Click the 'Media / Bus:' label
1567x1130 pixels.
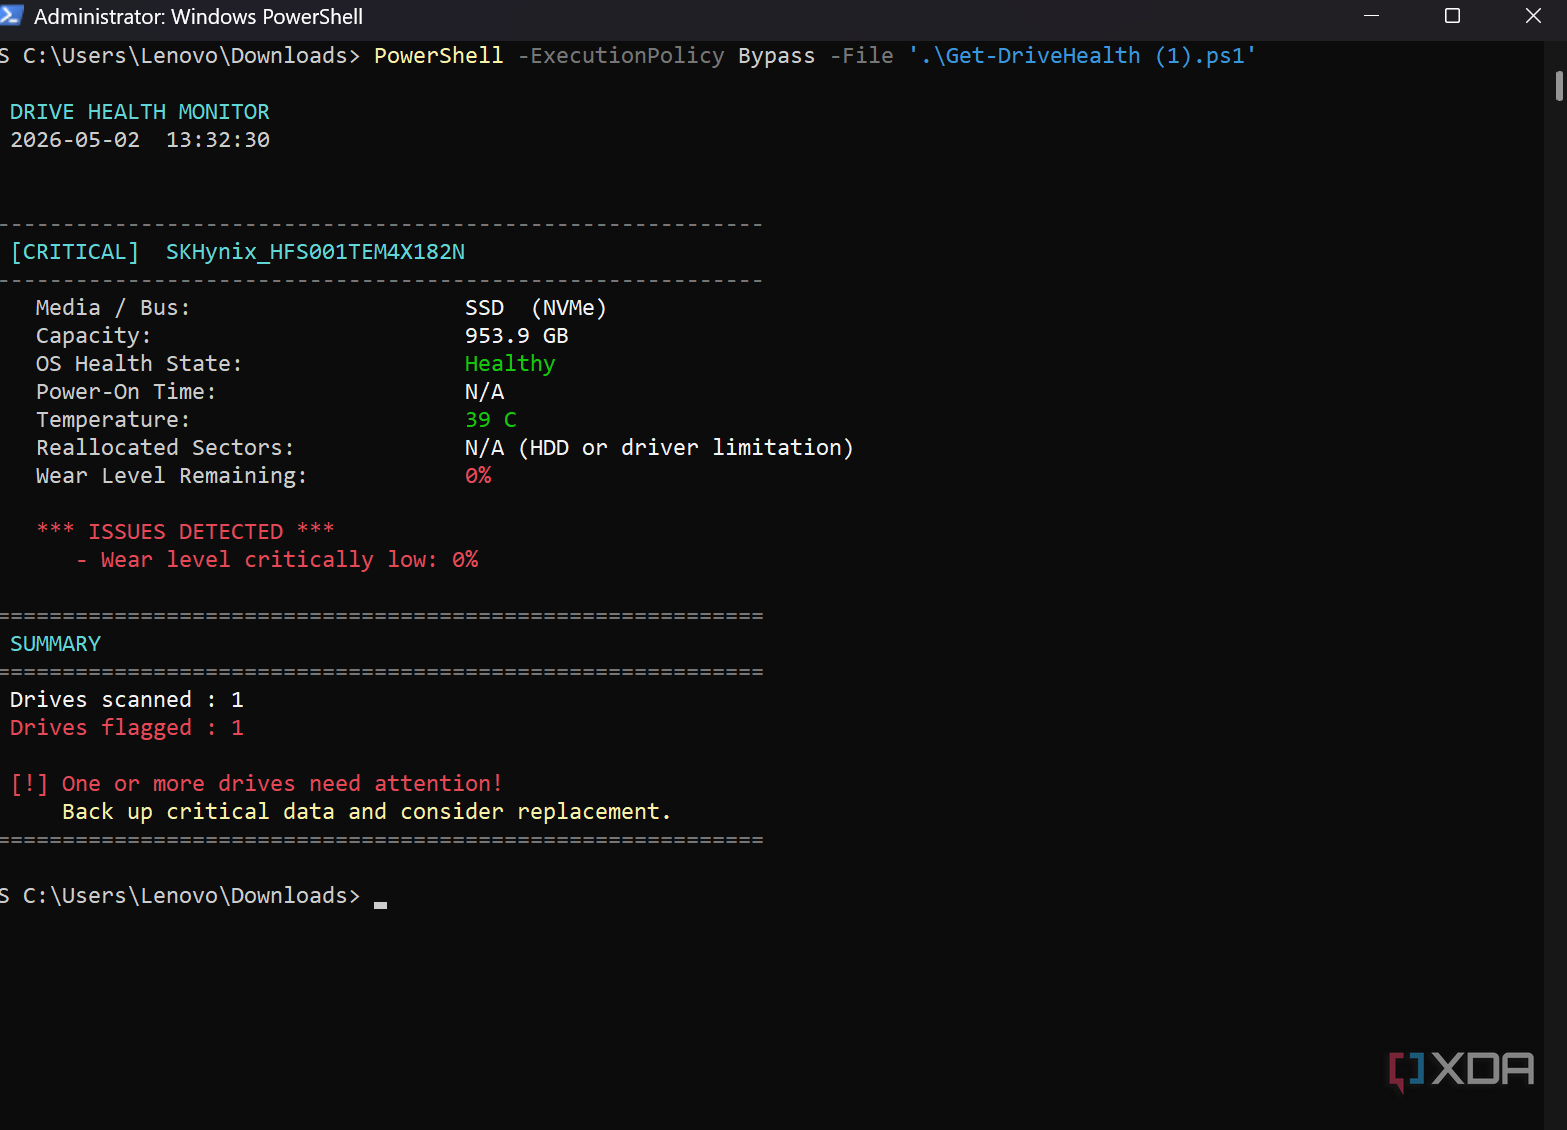coord(113,308)
